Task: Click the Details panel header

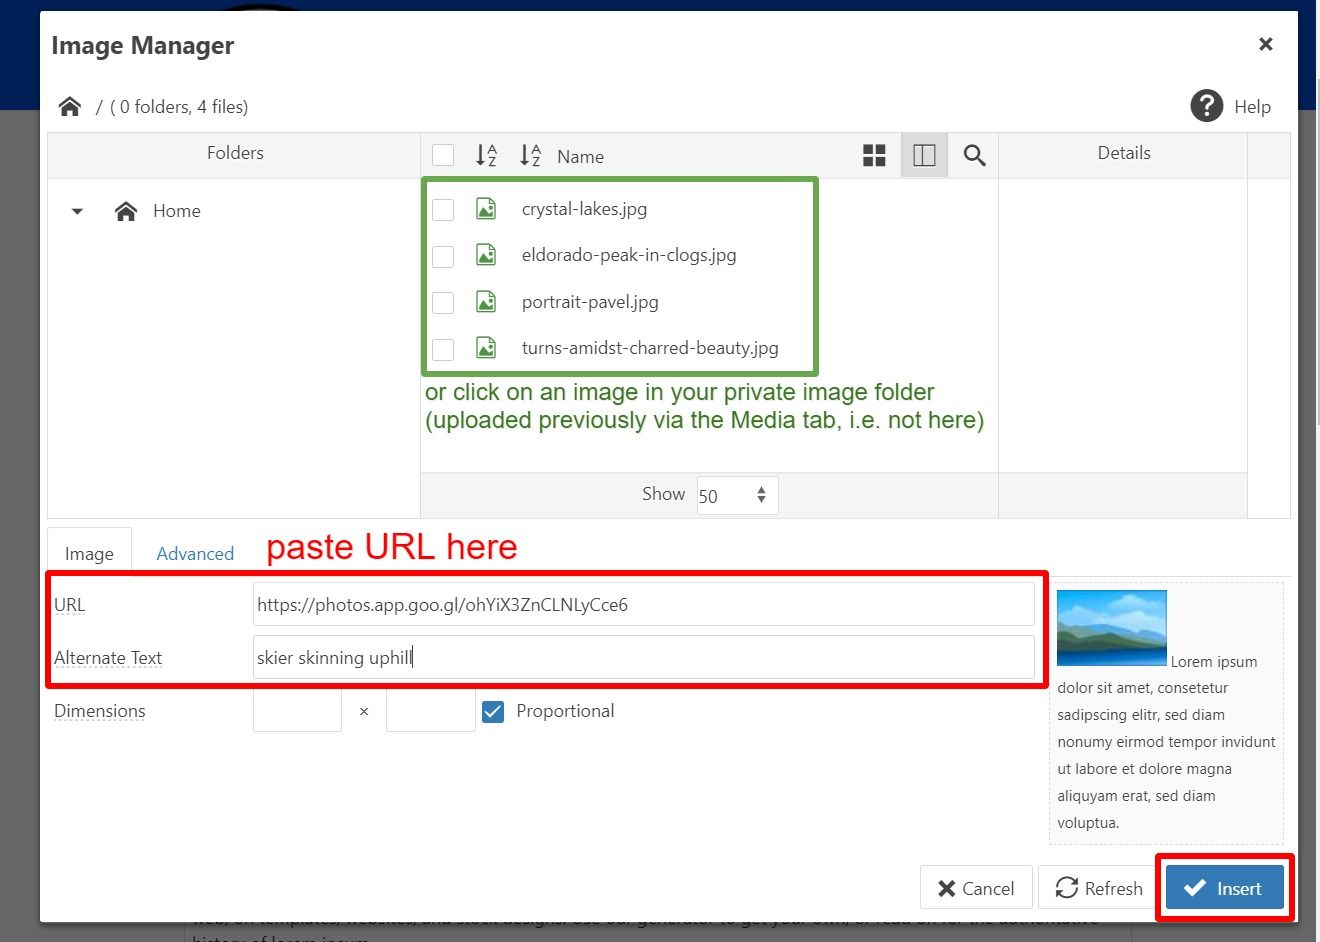Action: [1124, 153]
